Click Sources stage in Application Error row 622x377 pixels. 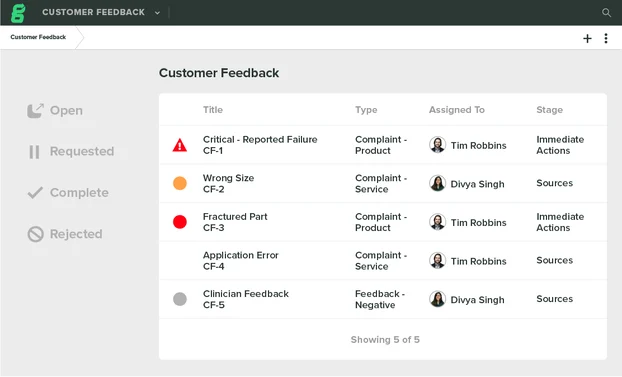555,260
